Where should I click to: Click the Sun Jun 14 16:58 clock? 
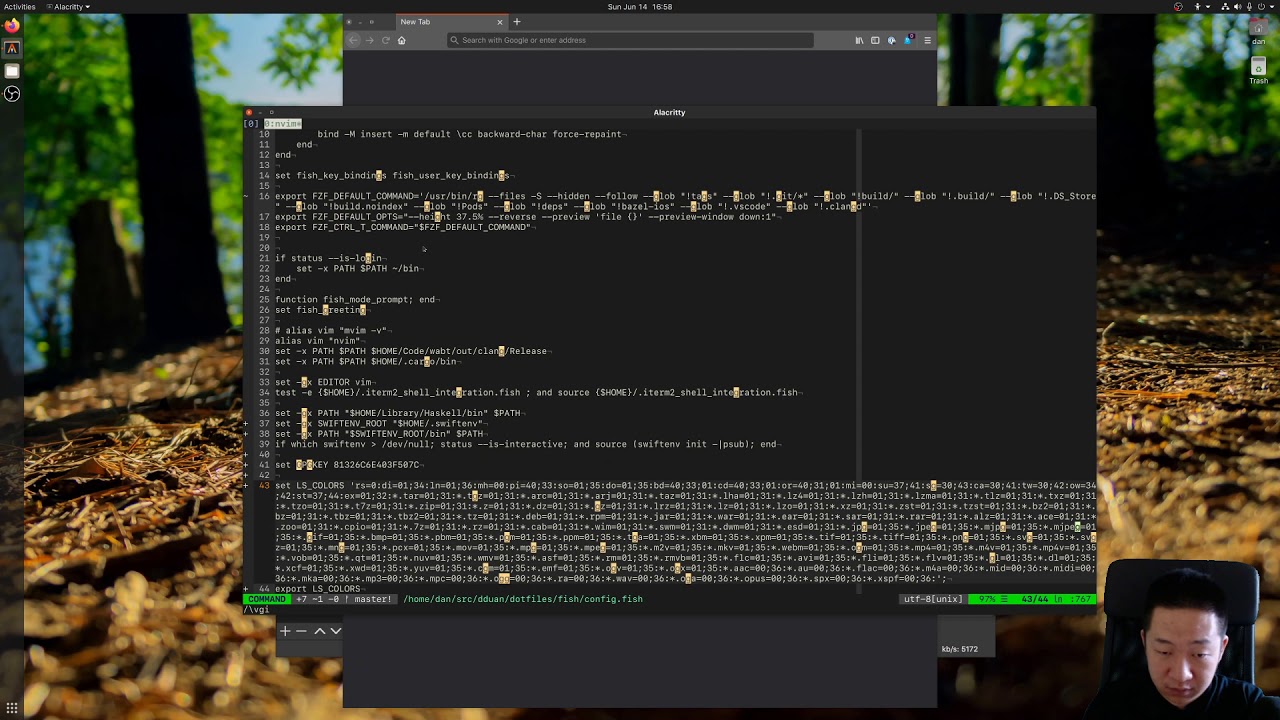pos(640,7)
